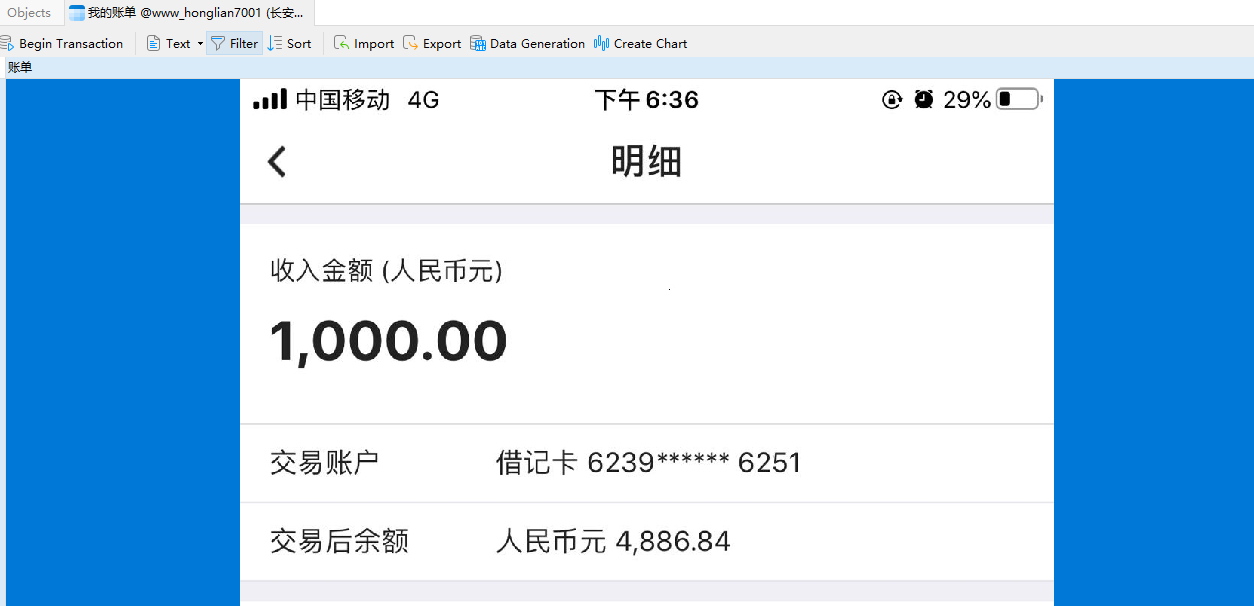1254x606 pixels.
Task: Click the Create Chart icon
Action: pyautogui.click(x=601, y=43)
